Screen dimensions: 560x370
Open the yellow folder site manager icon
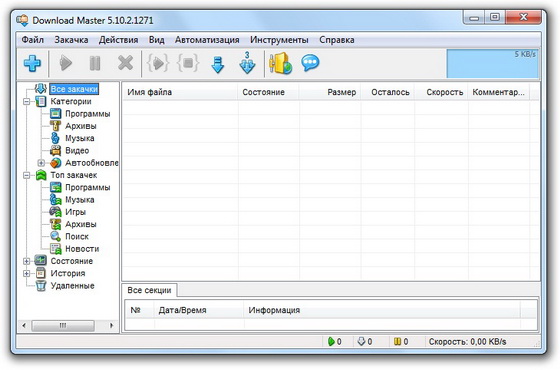[281, 63]
